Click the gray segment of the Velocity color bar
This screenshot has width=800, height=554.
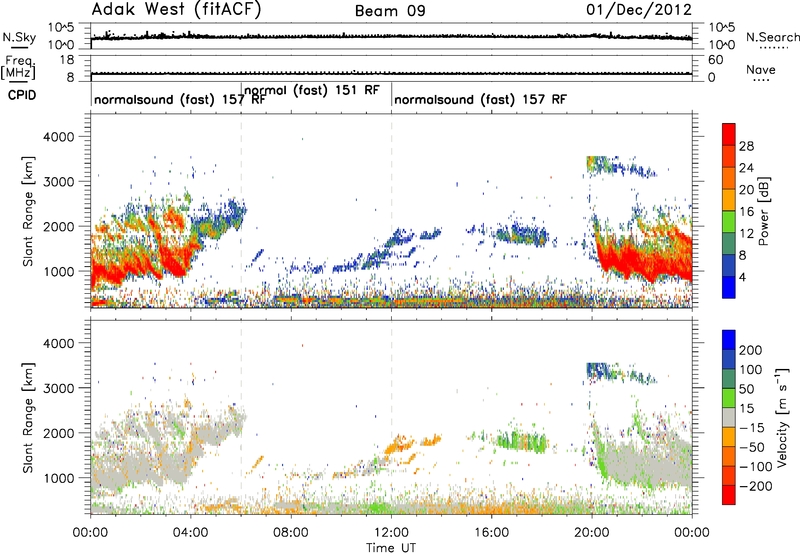[x=729, y=418]
